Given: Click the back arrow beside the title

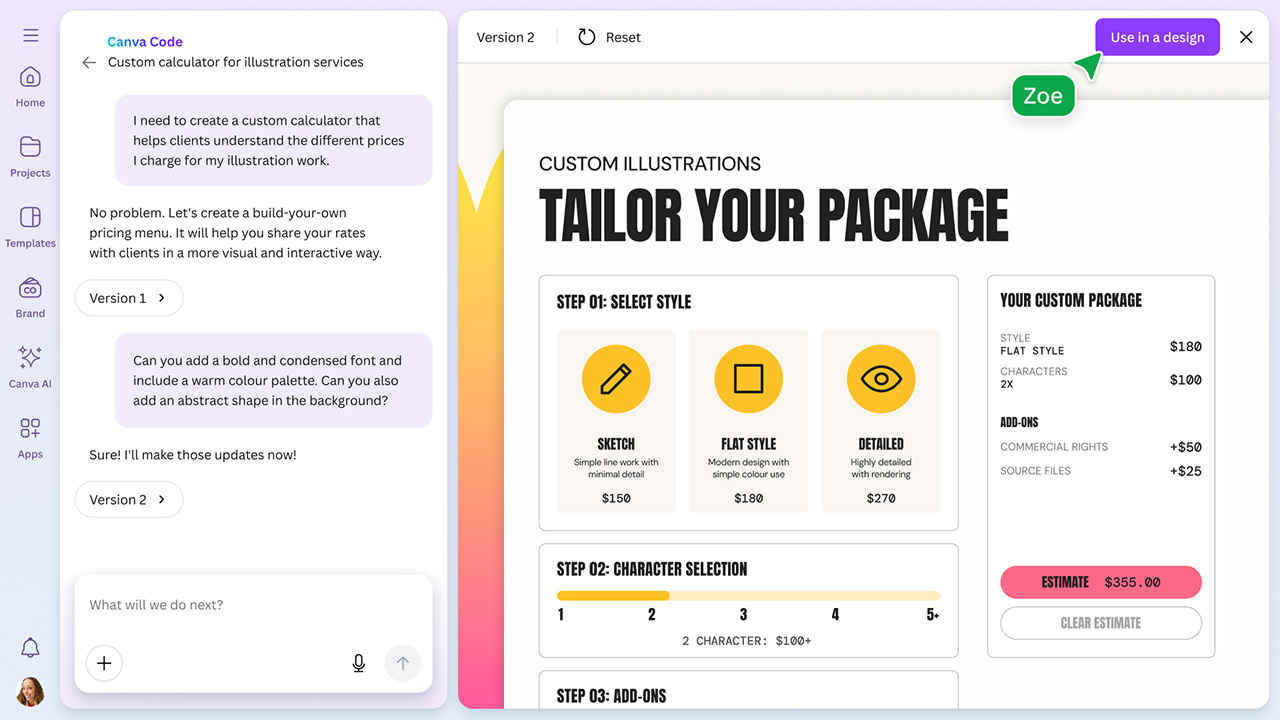Looking at the screenshot, I should coord(89,62).
